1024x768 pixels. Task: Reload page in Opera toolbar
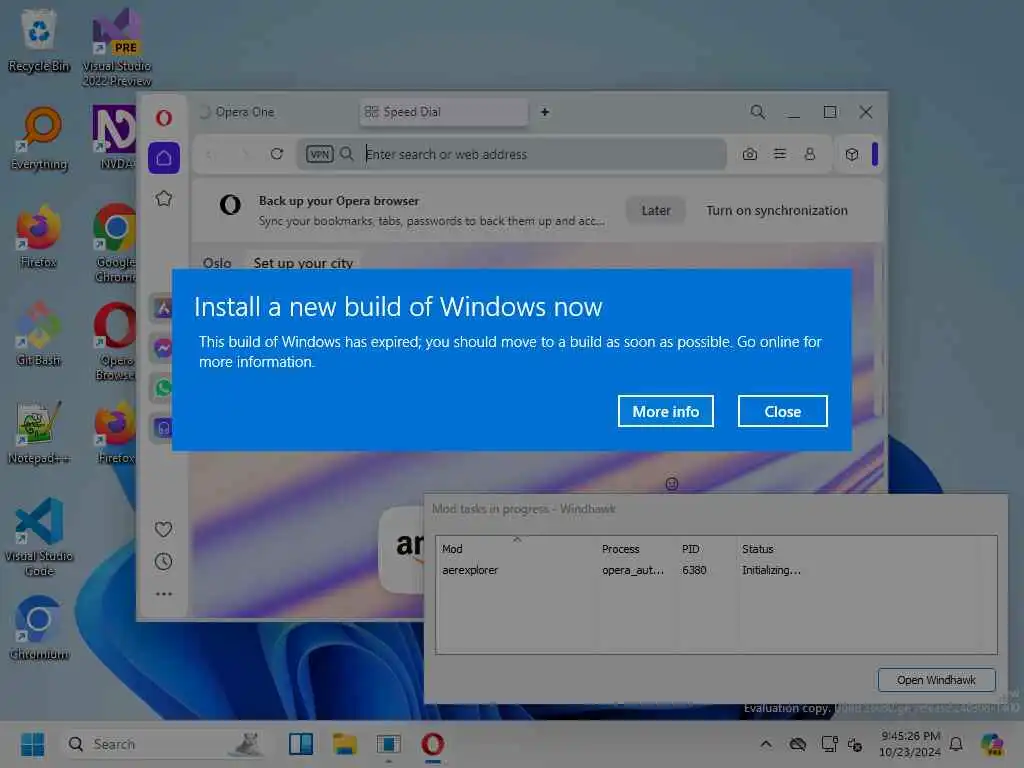click(277, 154)
